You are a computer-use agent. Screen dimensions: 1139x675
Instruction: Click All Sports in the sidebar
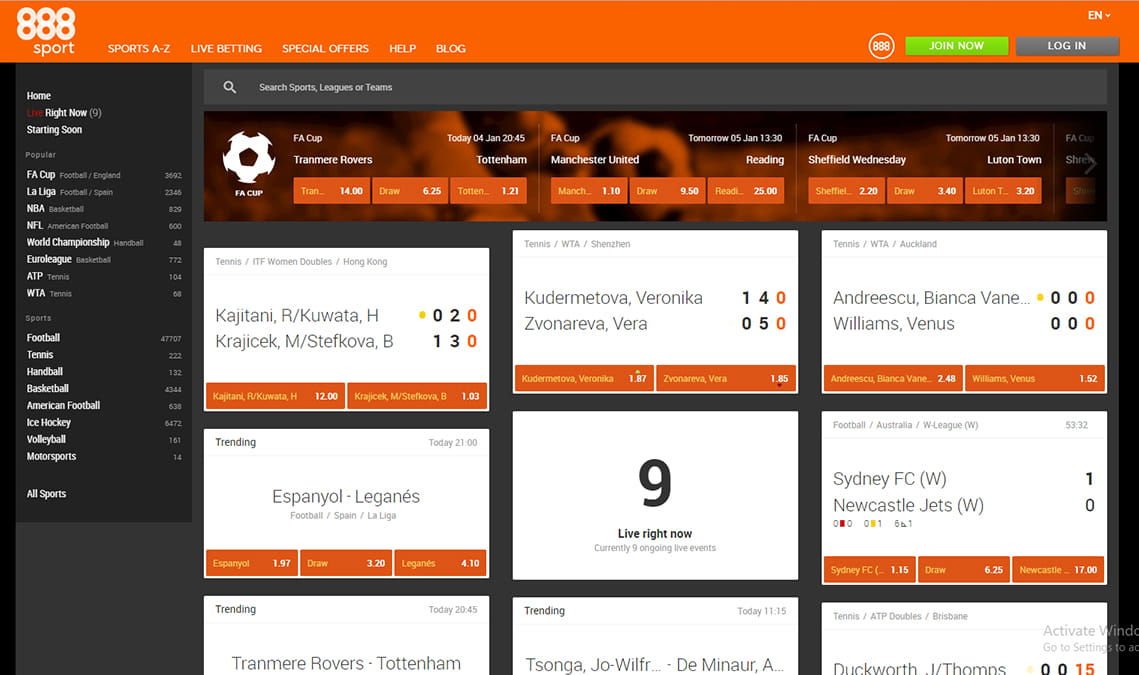pyautogui.click(x=46, y=494)
